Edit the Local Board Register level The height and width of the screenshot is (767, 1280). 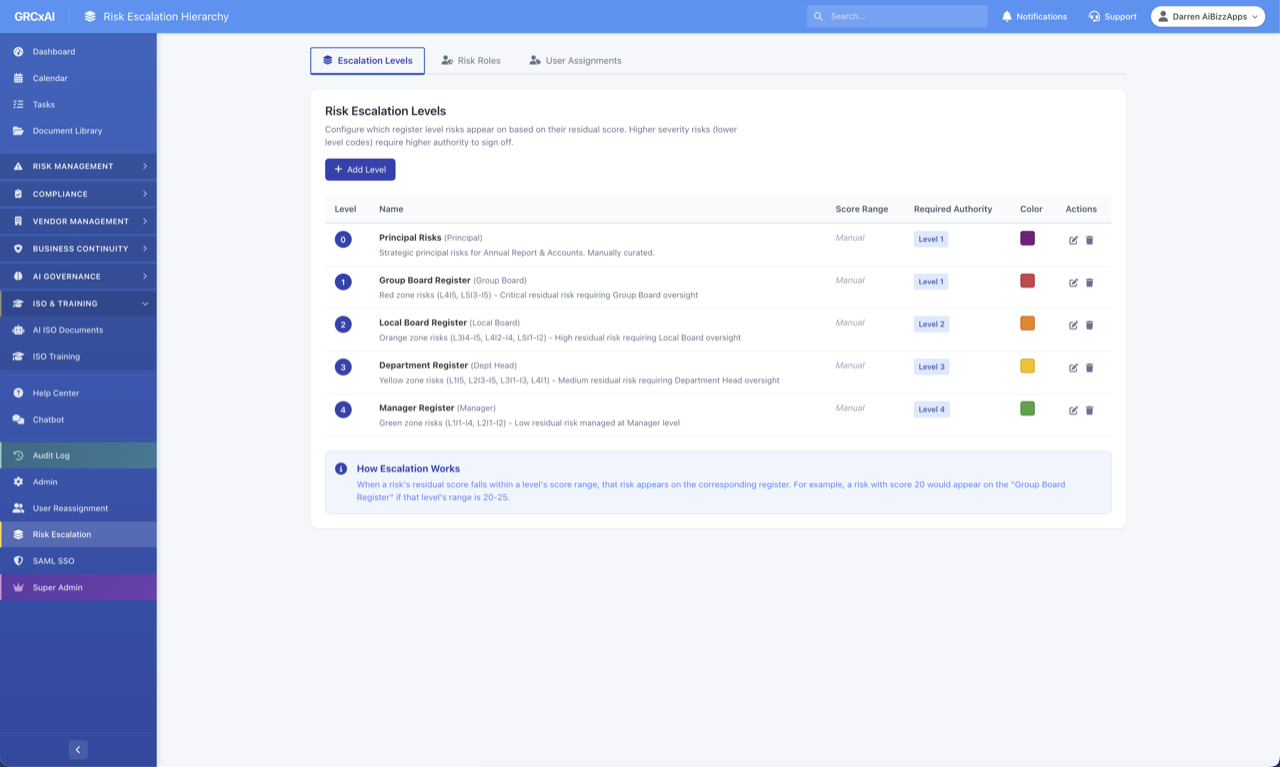(x=1073, y=325)
